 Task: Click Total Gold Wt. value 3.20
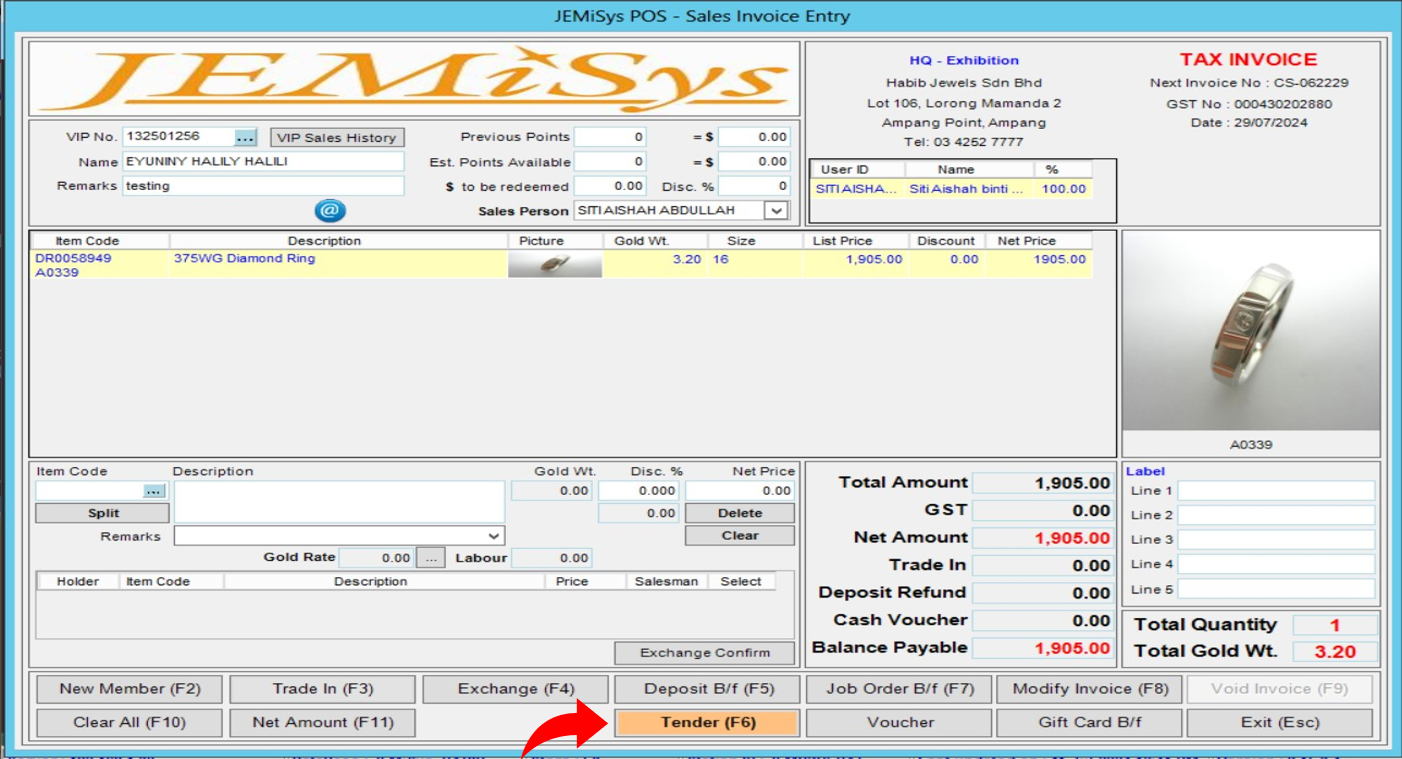click(x=1335, y=652)
